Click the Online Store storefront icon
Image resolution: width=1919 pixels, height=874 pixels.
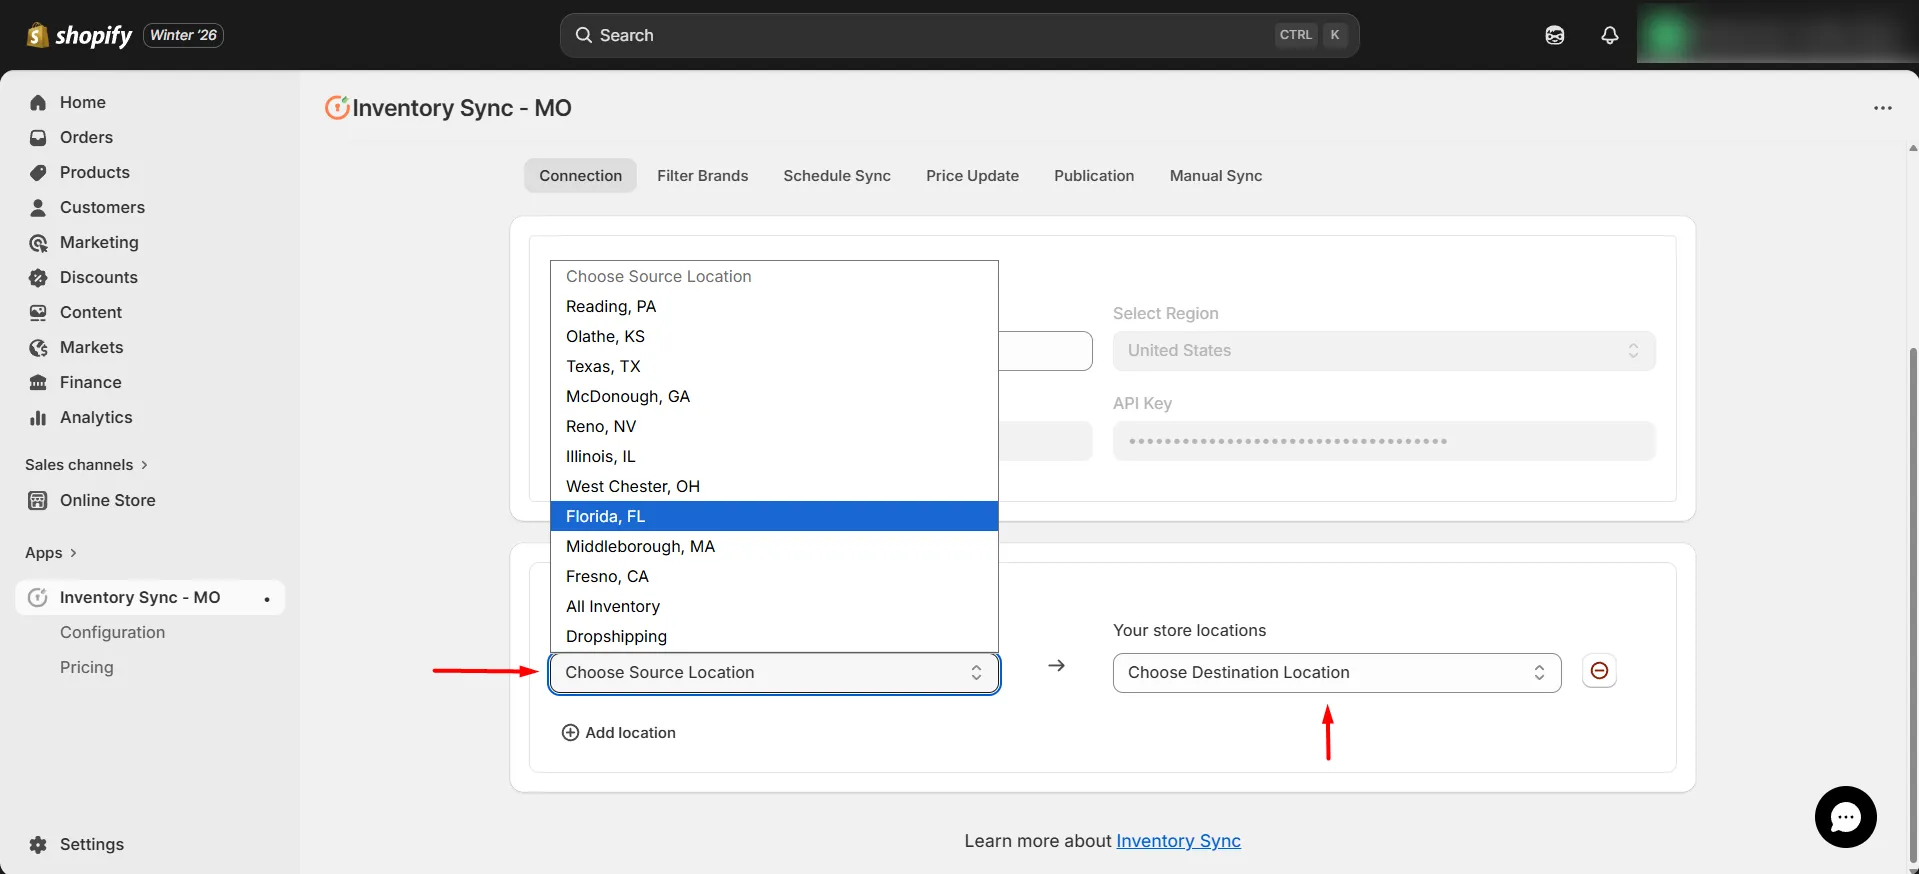[38, 500]
